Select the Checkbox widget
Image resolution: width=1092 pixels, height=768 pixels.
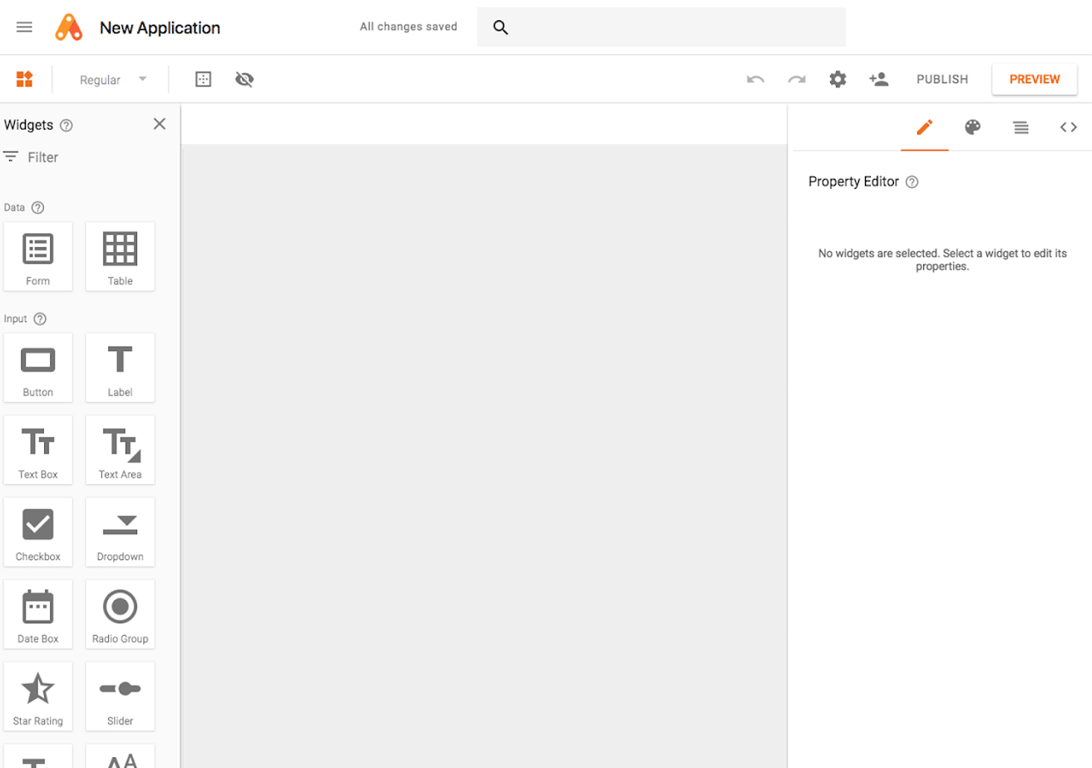pyautogui.click(x=38, y=532)
